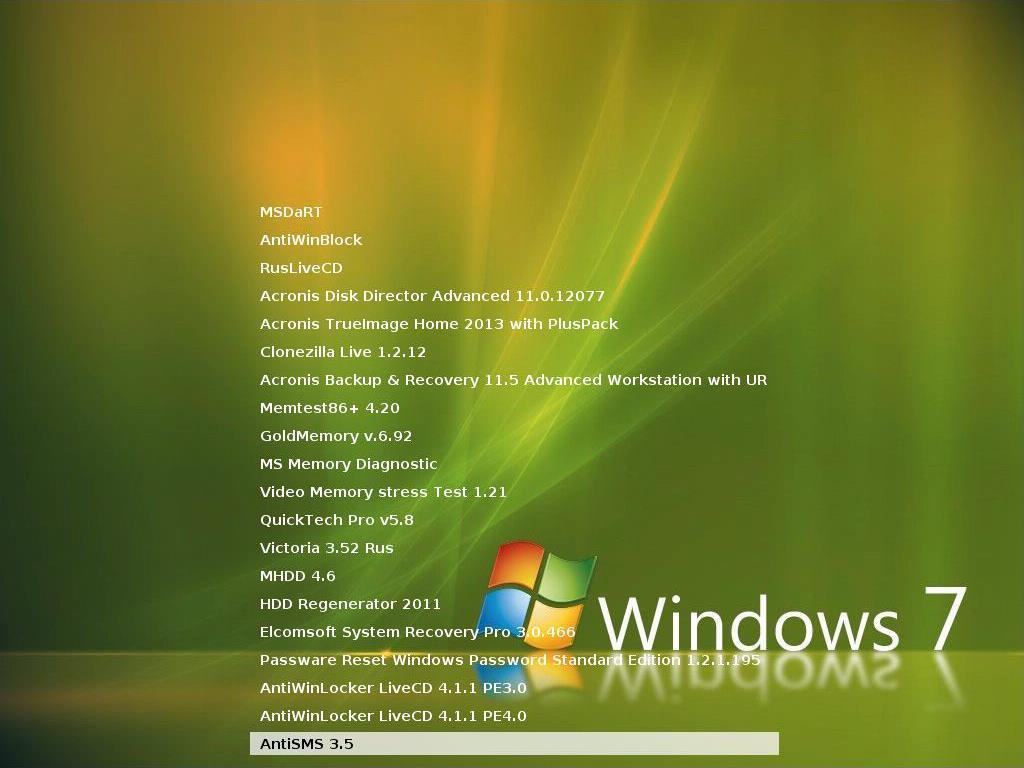Launch Acronis Disk Director Advanced 11.0.12077
Viewport: 1024px width, 768px height.
point(432,296)
